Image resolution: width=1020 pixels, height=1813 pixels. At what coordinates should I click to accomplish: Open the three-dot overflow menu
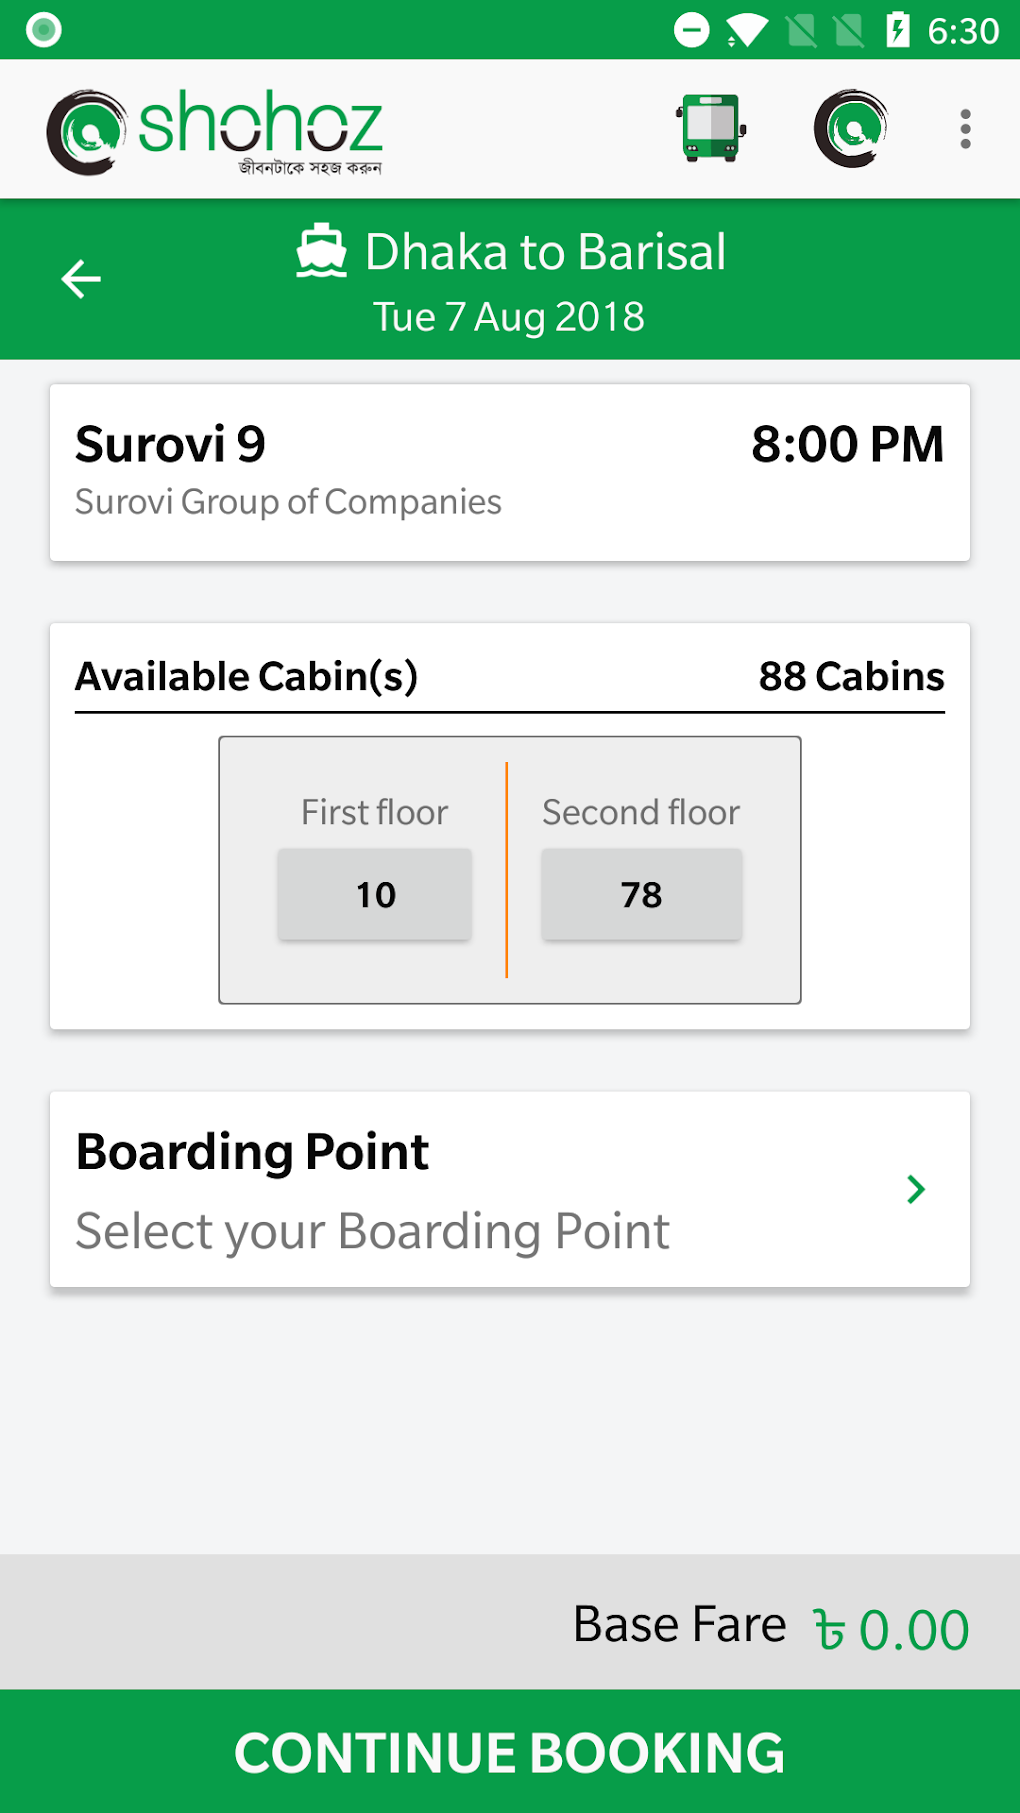click(965, 129)
